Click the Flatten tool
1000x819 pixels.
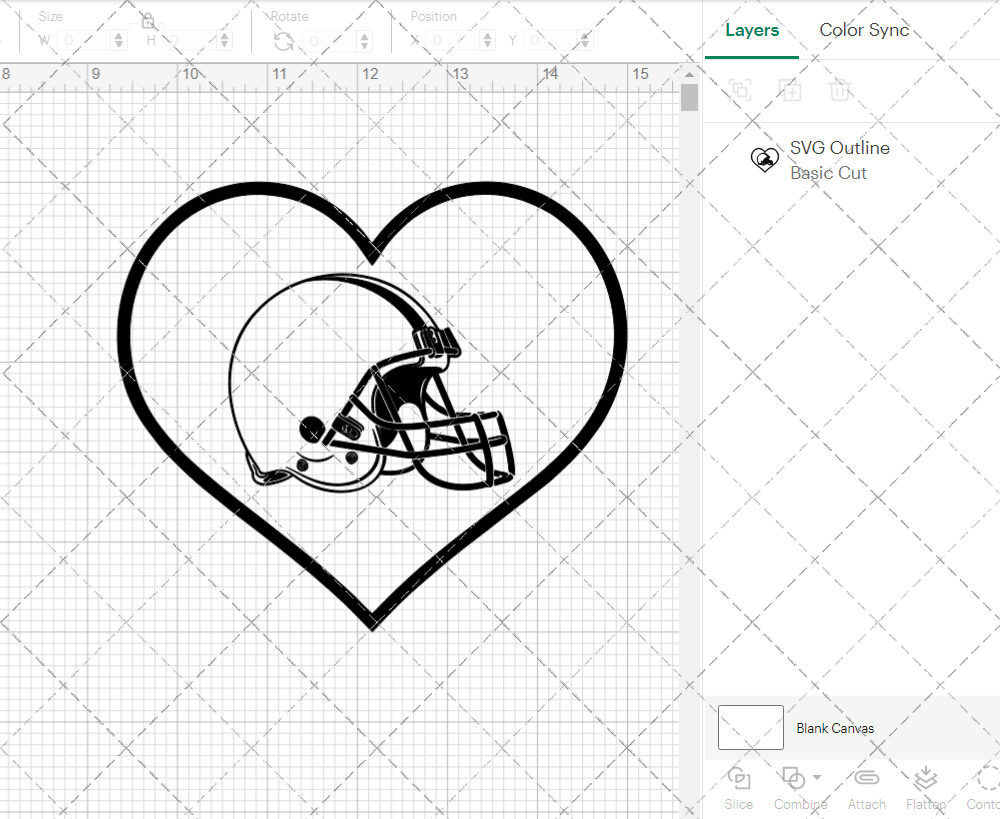[x=925, y=789]
